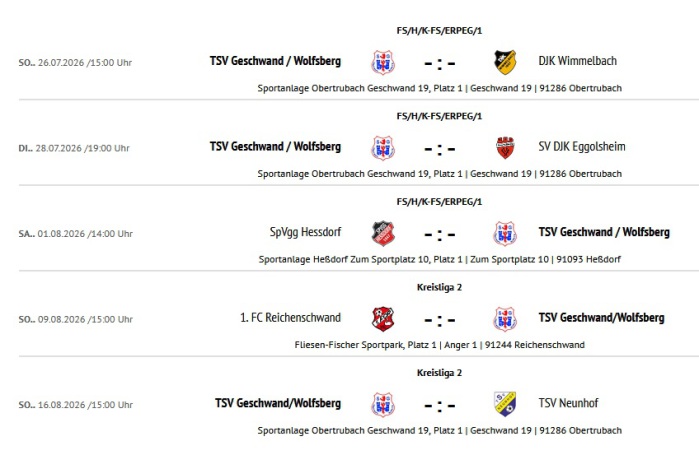Click the DJK Wimmelbach club crest
Viewport: 699px width, 455px height.
tap(505, 62)
